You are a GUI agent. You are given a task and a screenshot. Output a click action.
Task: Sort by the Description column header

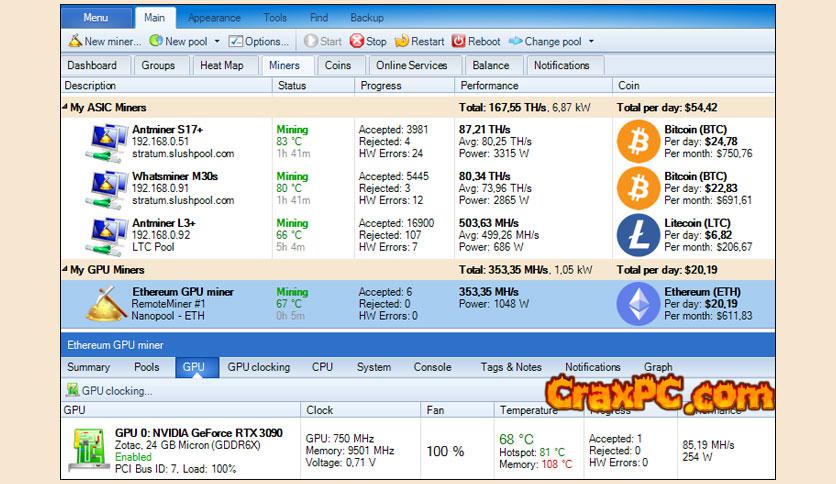click(x=167, y=85)
